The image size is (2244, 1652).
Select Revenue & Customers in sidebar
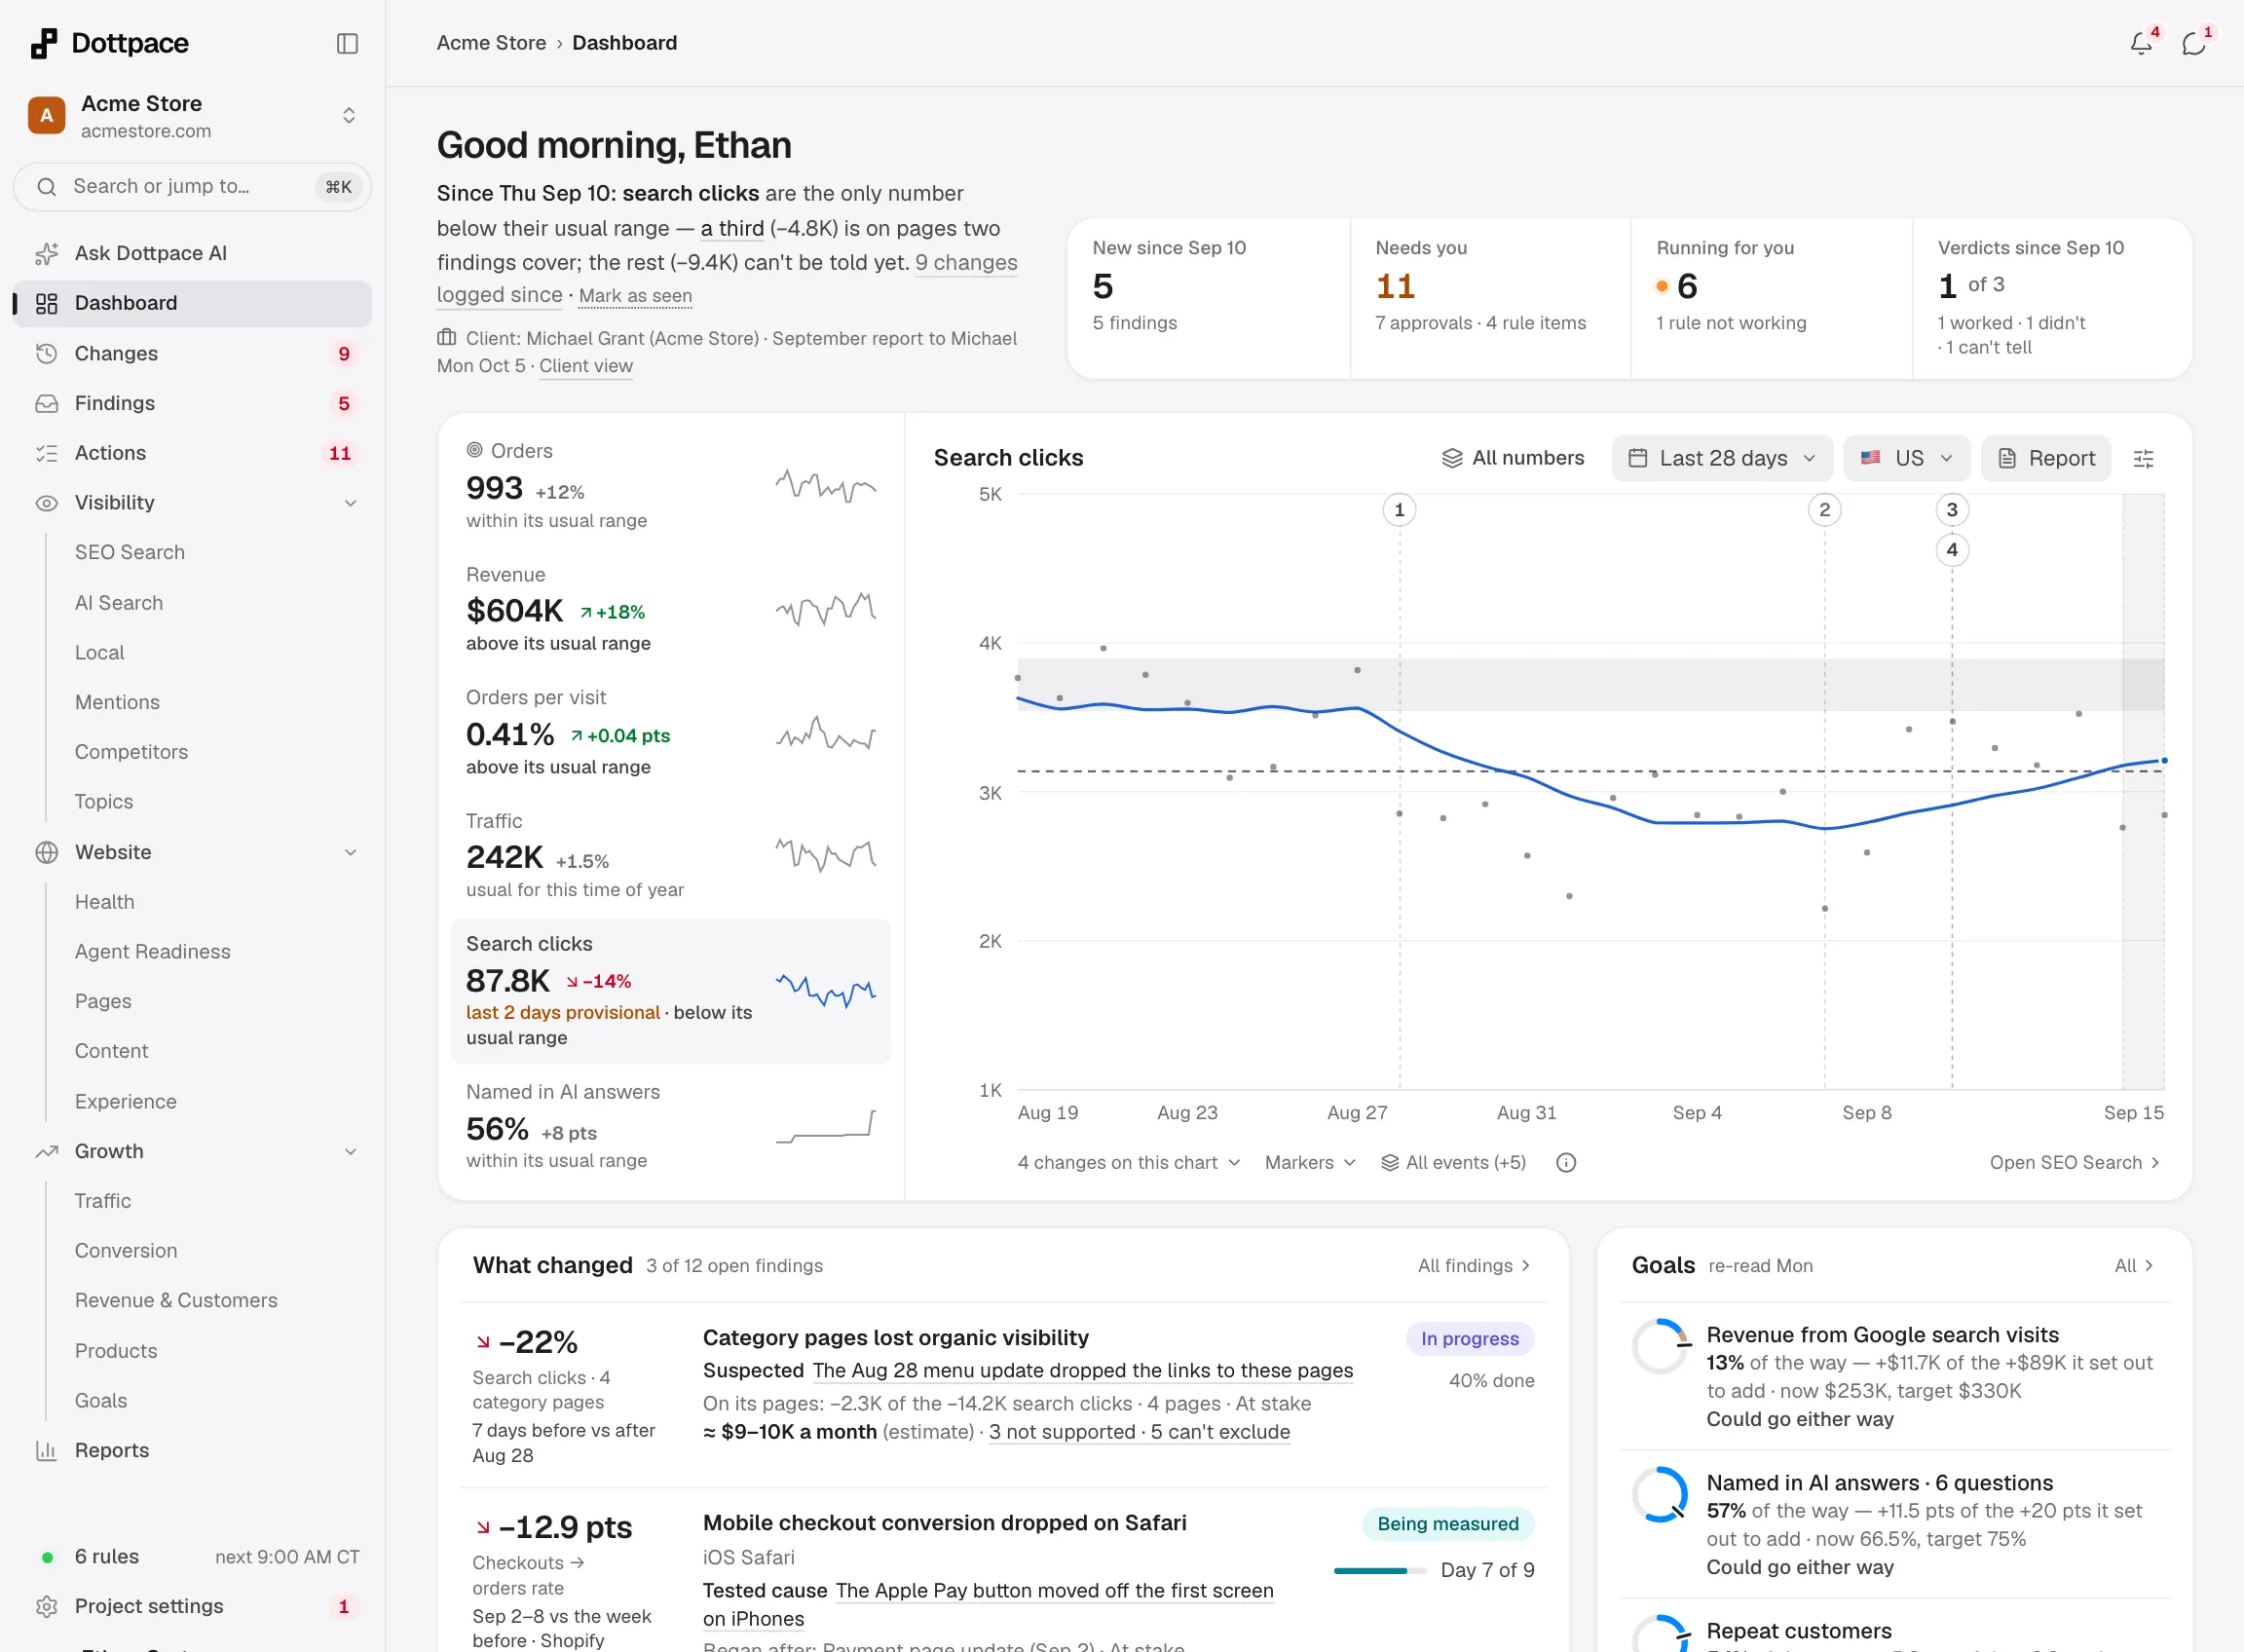click(176, 1300)
